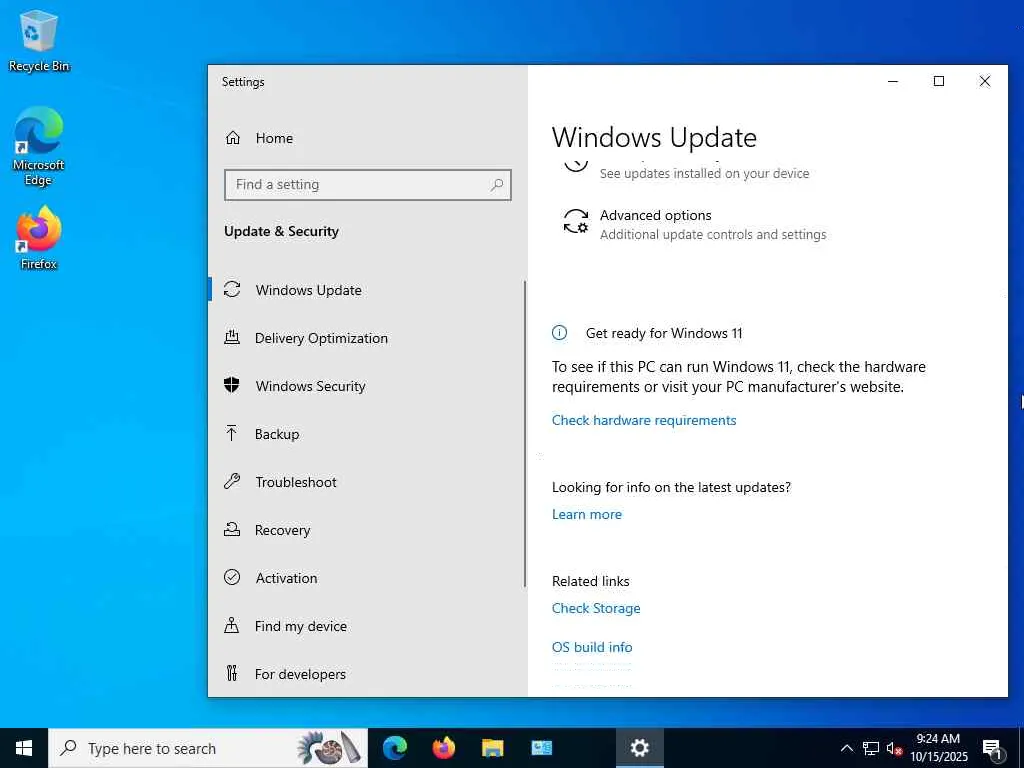This screenshot has width=1024, height=768.
Task: Select the Microsoft Edge desktop shortcut
Action: pos(39,147)
